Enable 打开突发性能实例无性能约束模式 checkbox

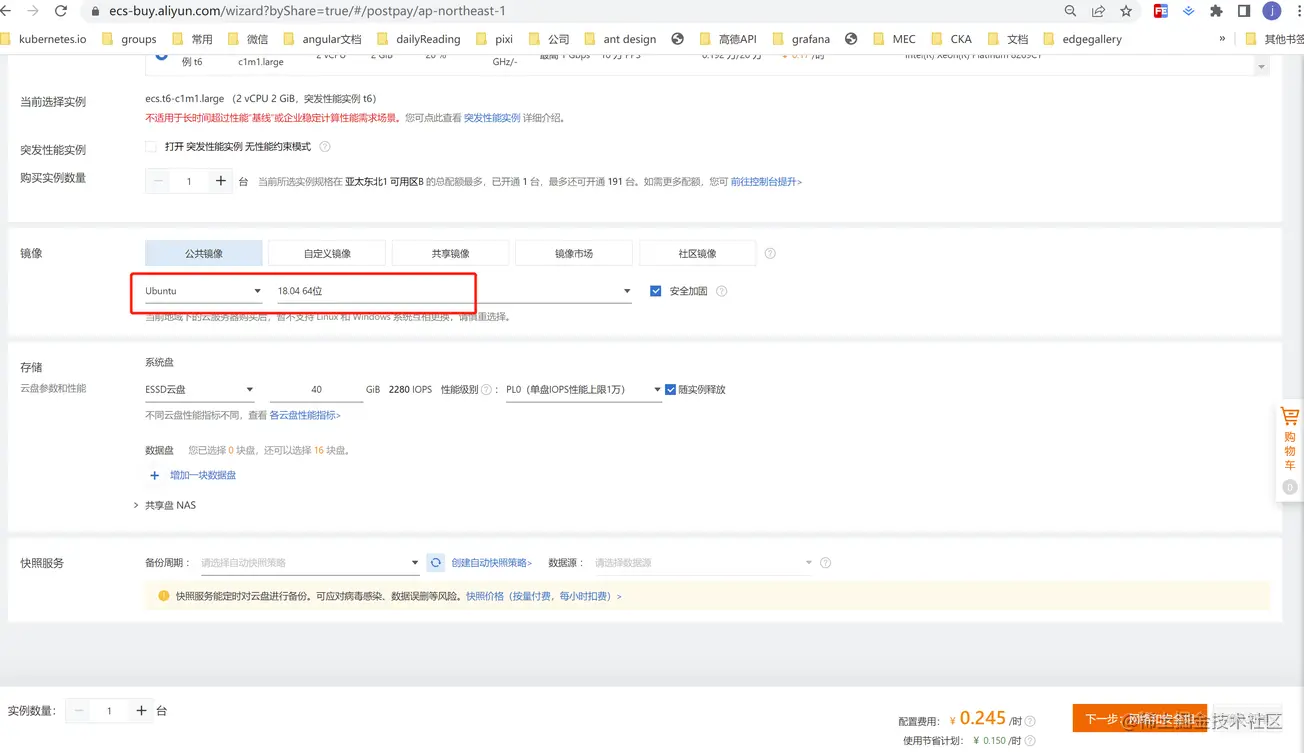point(151,147)
